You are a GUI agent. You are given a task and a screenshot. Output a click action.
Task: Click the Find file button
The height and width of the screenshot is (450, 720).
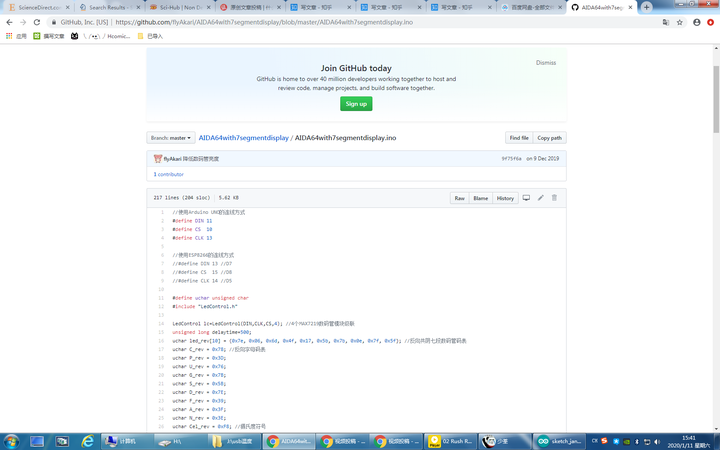(519, 138)
